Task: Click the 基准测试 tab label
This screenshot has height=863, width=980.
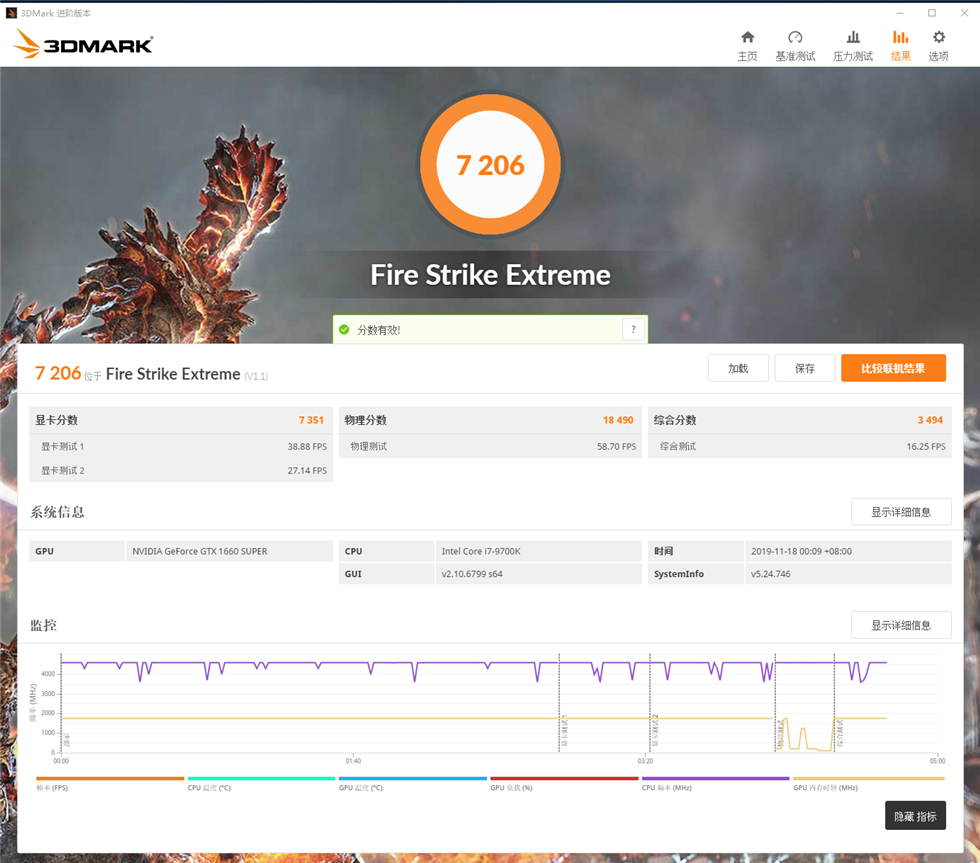Action: 795,56
